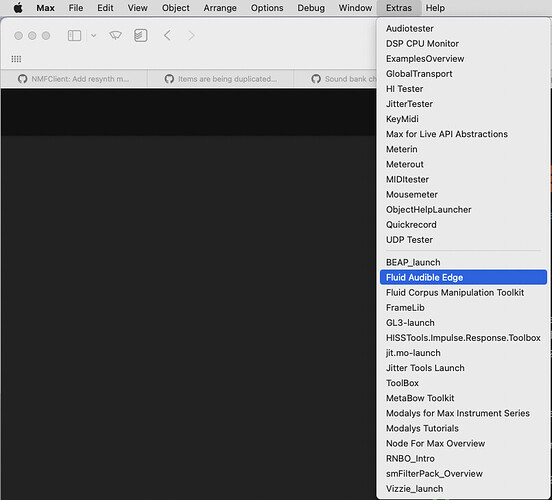552x500 pixels.
Task: Open the Help menu
Action: [435, 8]
